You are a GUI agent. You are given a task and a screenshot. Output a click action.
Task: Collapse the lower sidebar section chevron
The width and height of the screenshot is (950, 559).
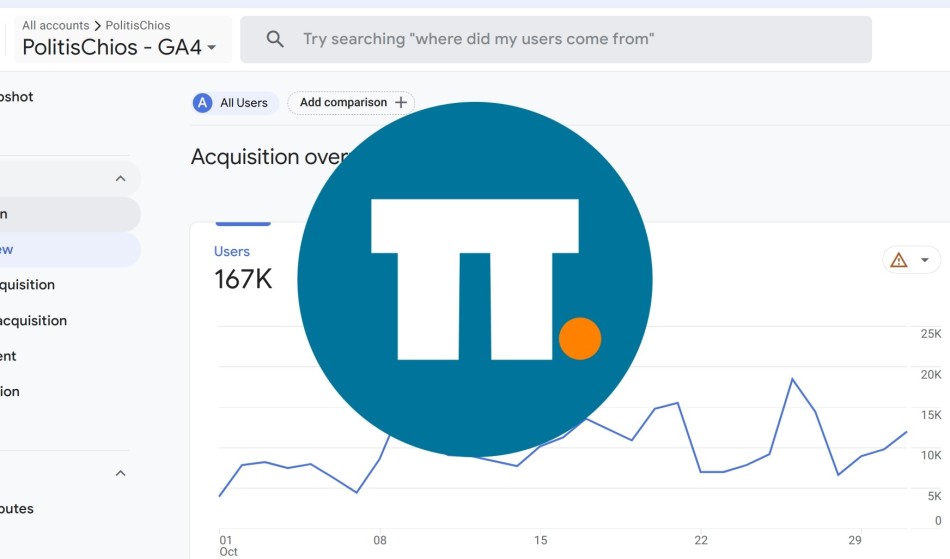pyautogui.click(x=121, y=473)
